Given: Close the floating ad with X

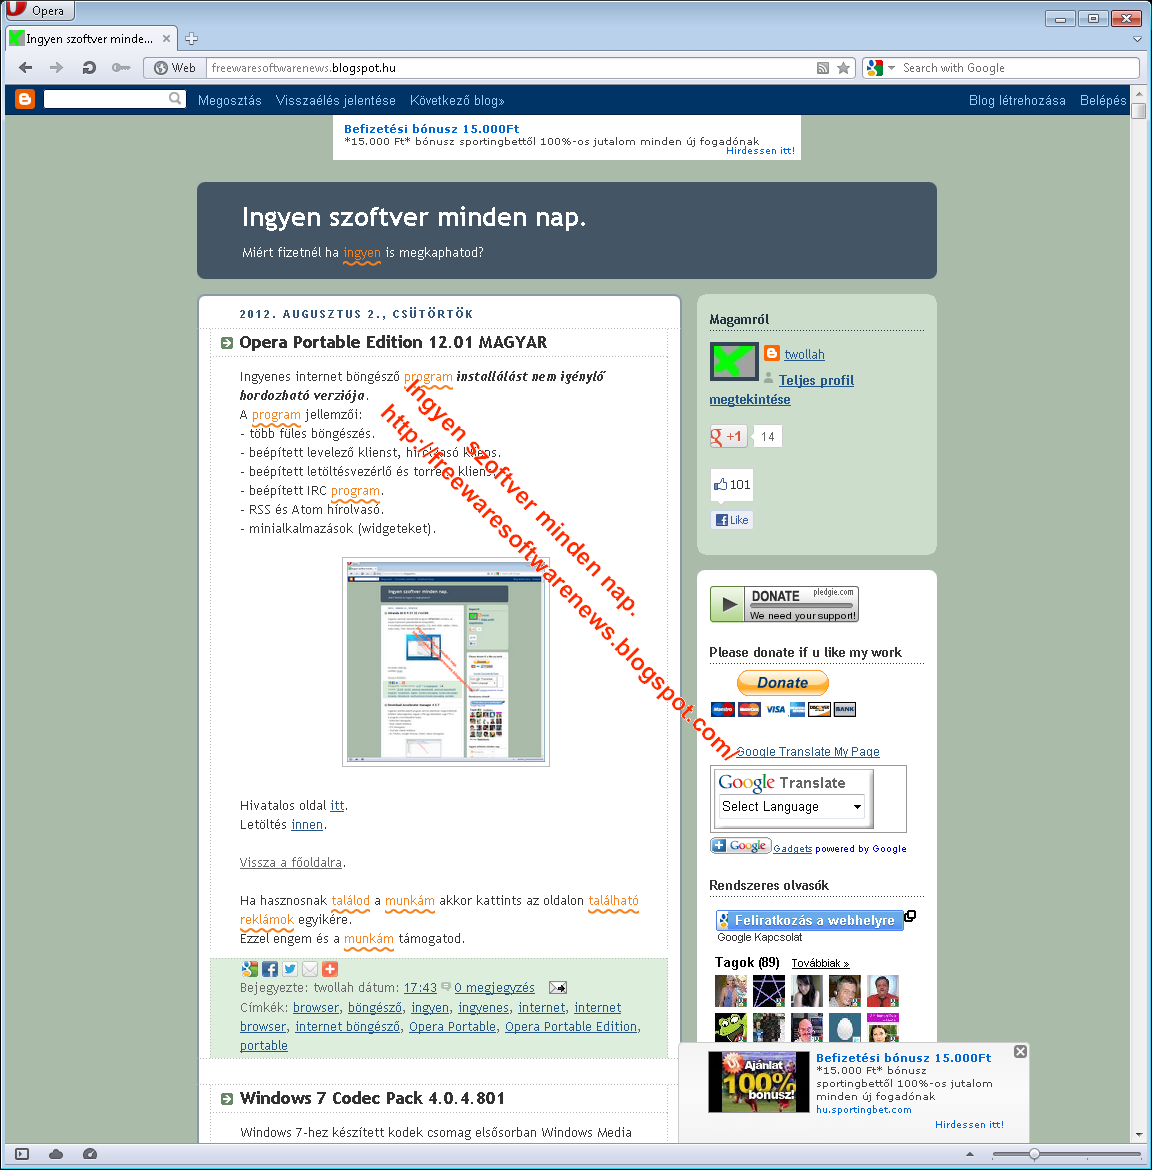Looking at the screenshot, I should (1020, 1051).
